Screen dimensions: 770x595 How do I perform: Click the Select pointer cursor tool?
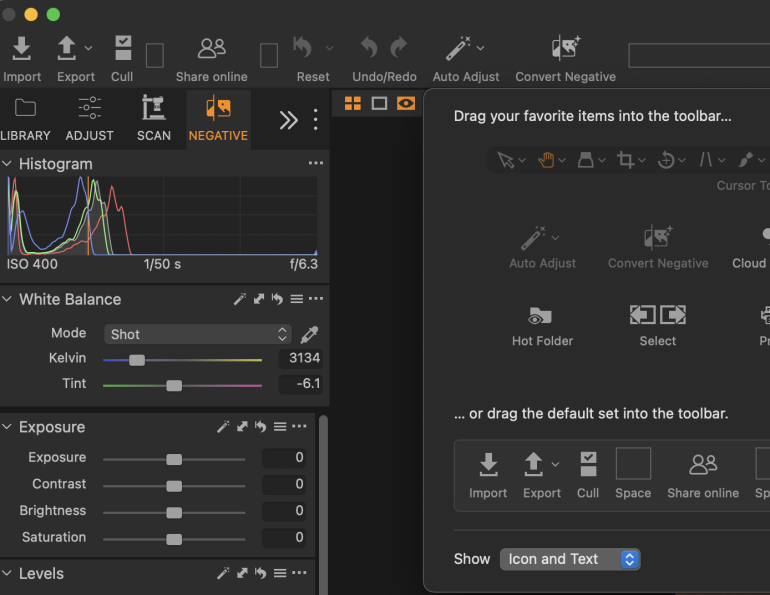[506, 160]
